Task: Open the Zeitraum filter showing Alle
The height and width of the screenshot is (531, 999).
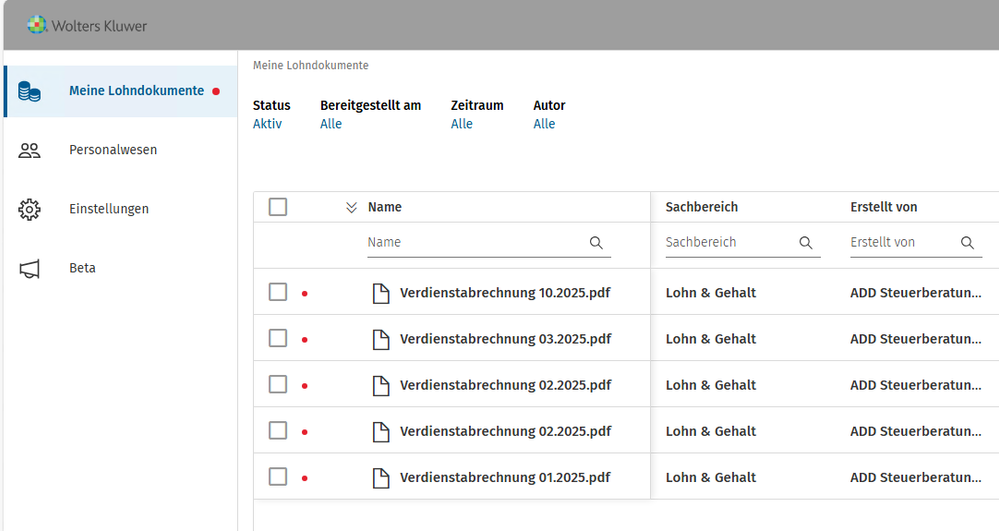Action: click(x=461, y=124)
